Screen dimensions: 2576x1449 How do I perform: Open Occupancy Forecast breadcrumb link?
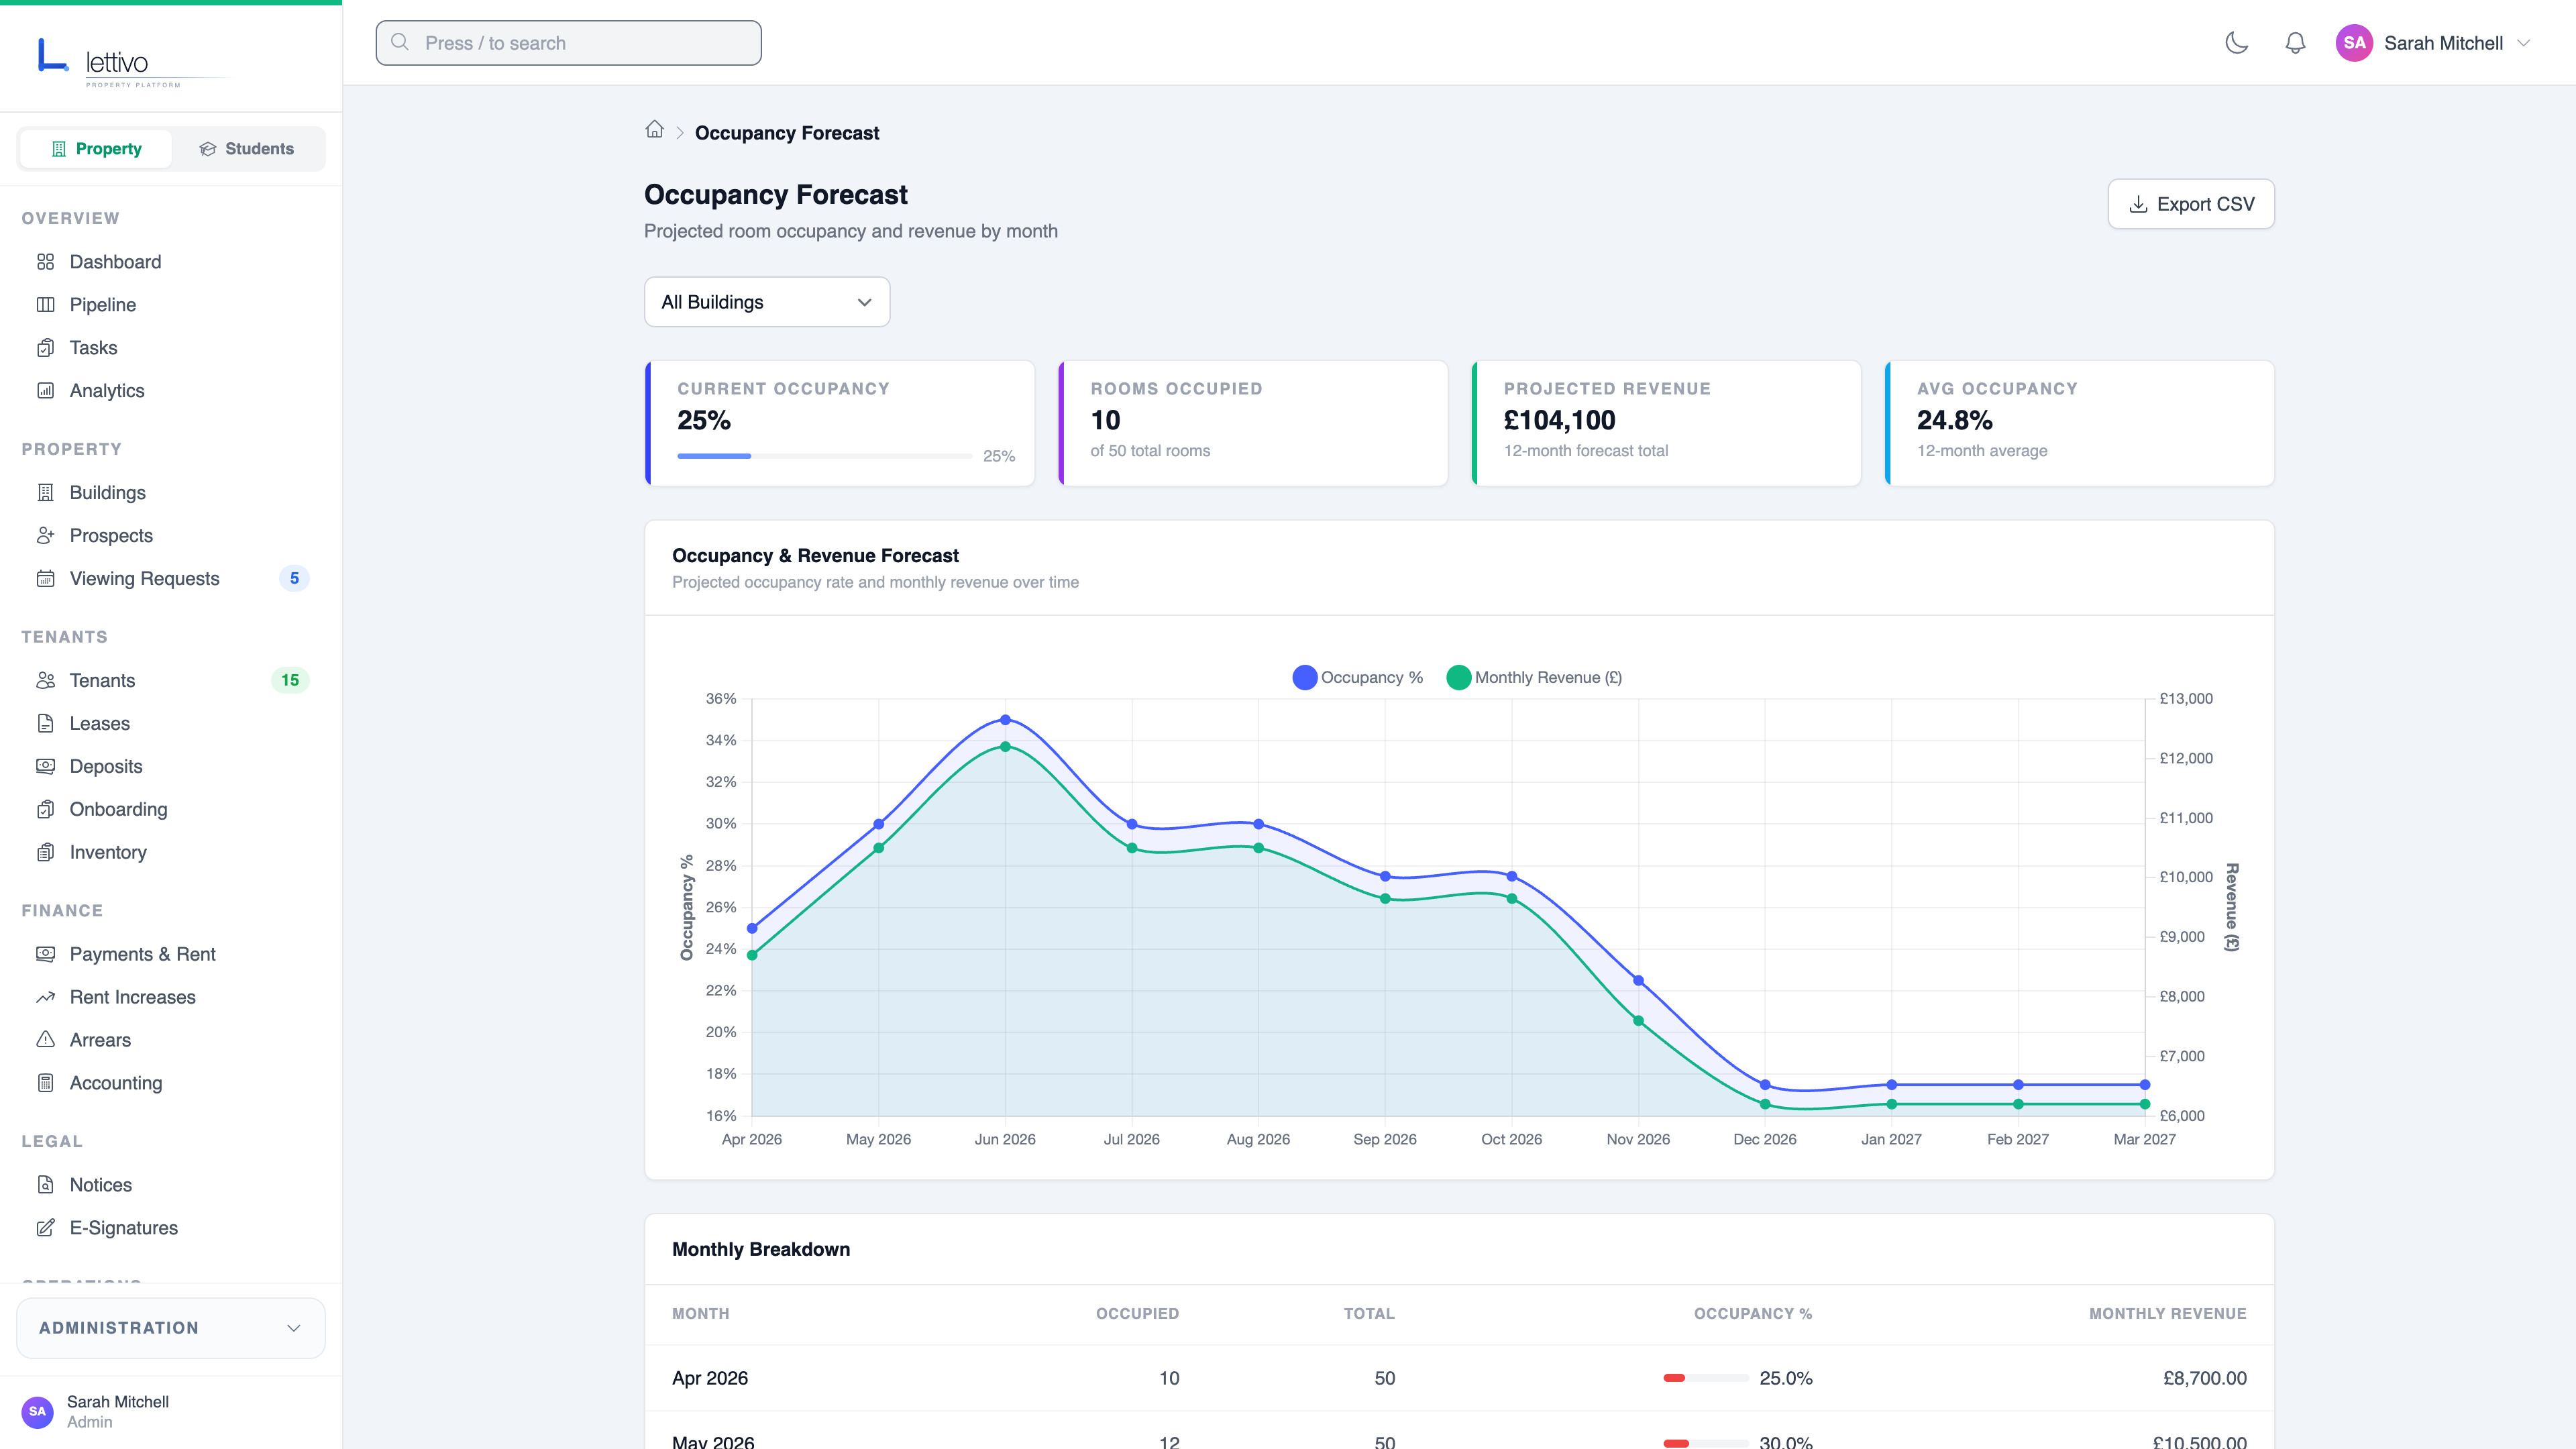pos(786,132)
